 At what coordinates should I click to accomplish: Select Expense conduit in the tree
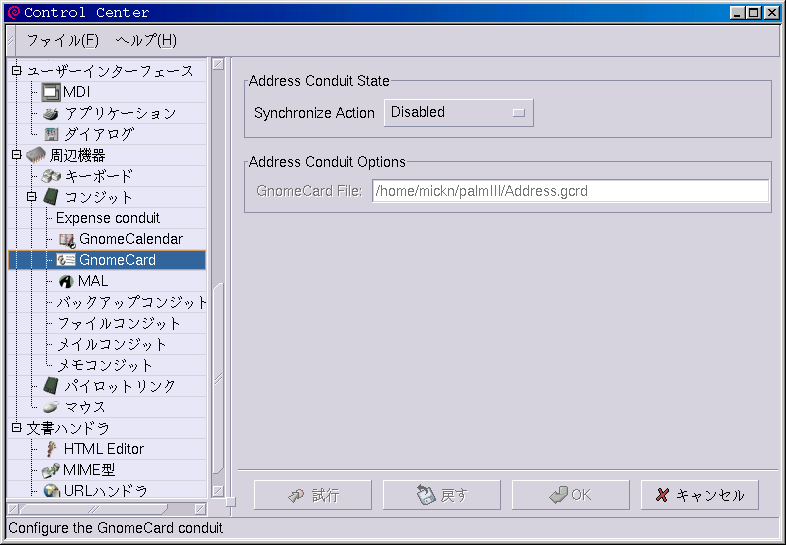tap(107, 218)
